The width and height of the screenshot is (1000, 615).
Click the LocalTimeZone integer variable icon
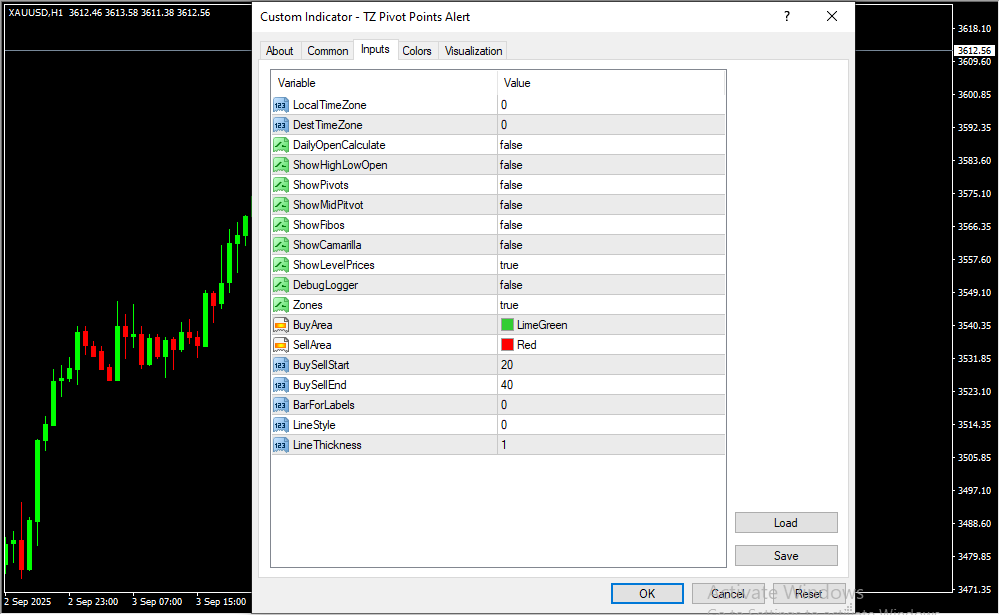coord(280,105)
